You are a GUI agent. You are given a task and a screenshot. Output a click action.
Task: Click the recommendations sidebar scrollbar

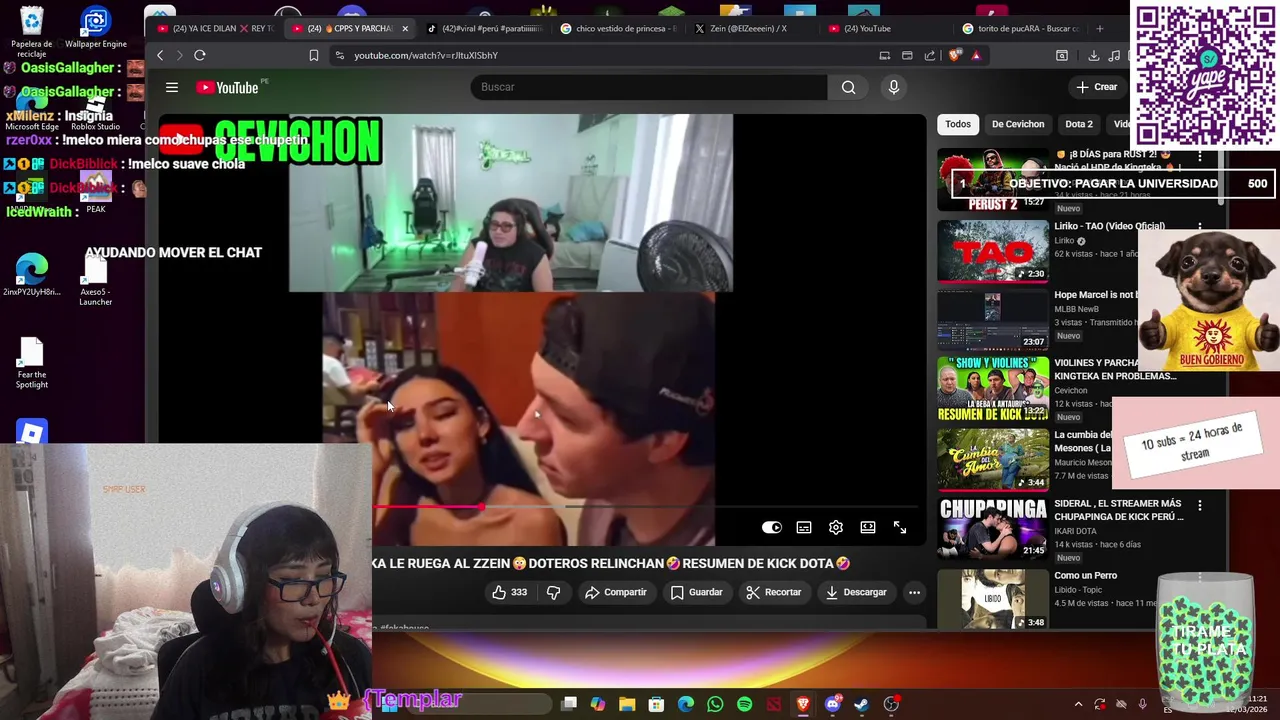point(1219,178)
